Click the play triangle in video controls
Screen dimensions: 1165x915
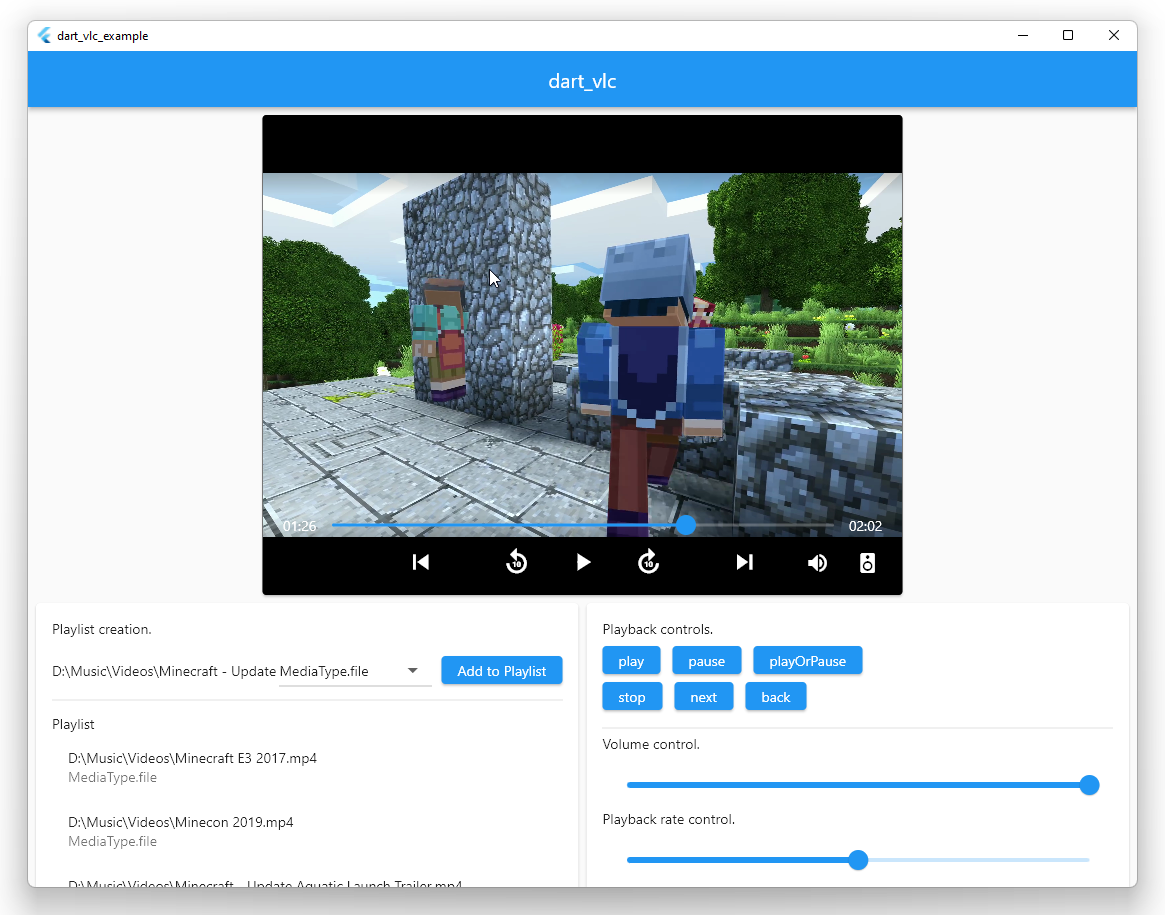583,562
